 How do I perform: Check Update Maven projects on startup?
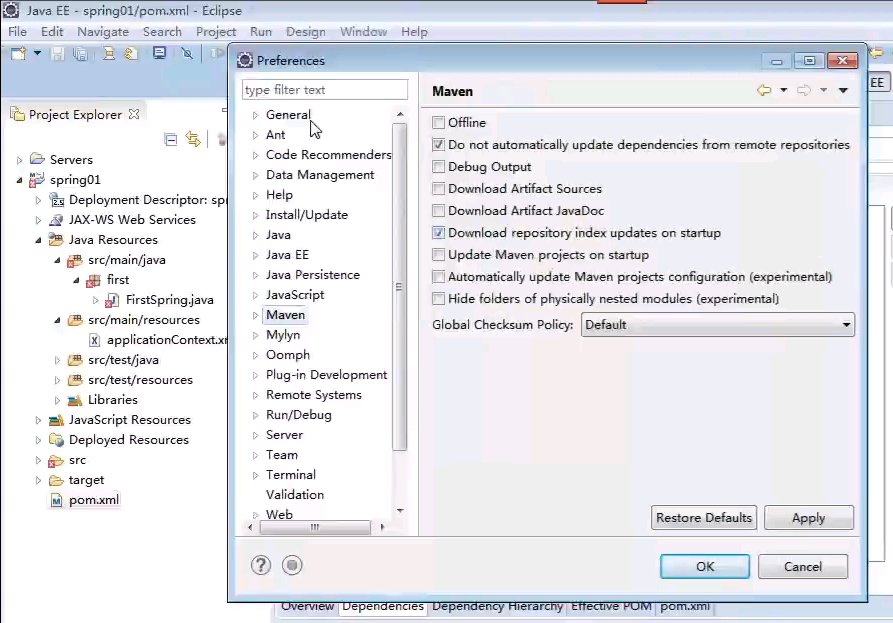[438, 255]
